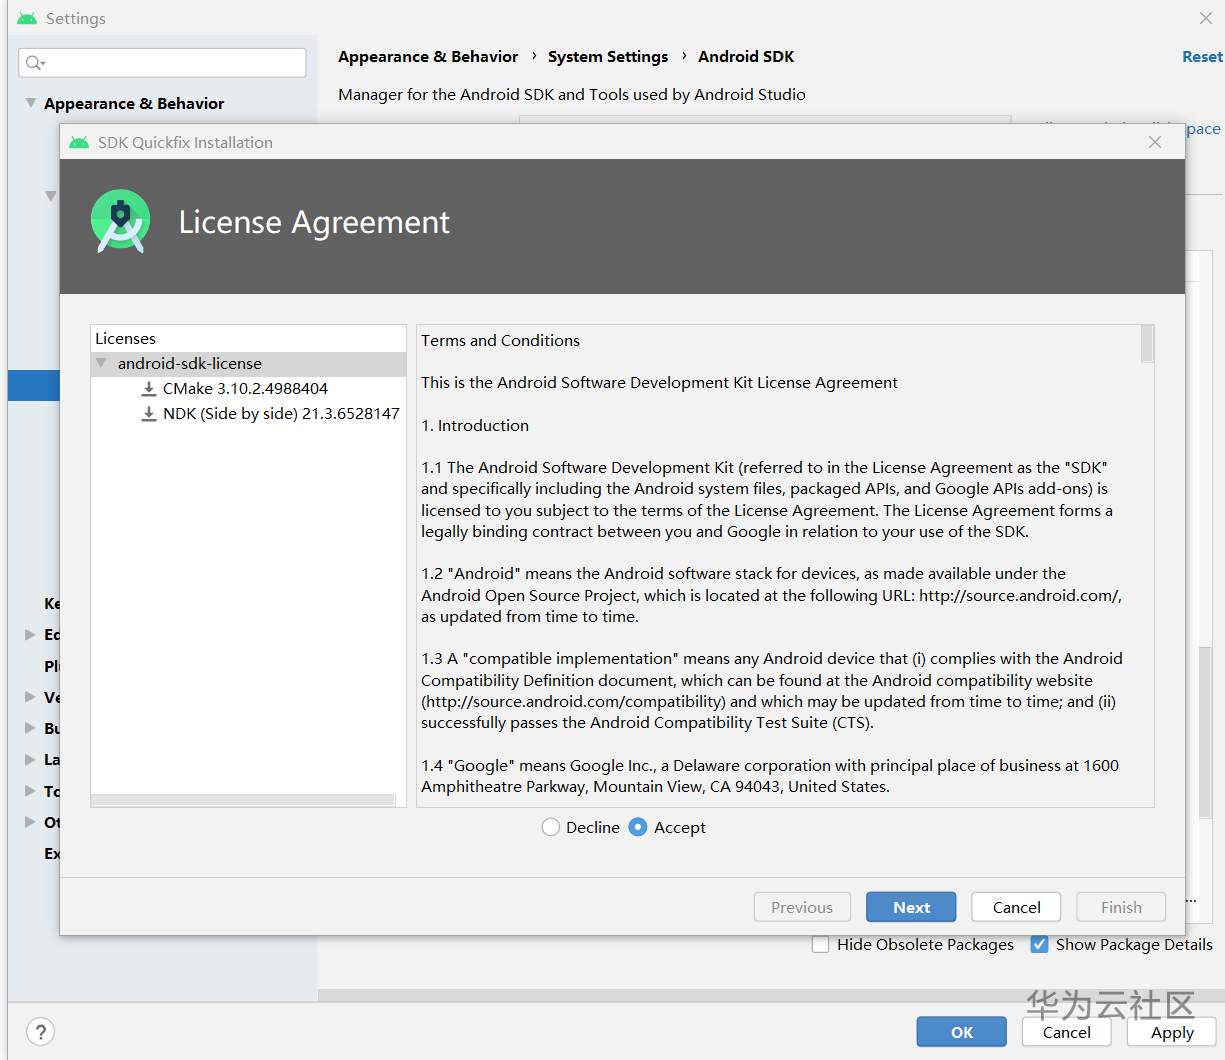This screenshot has width=1225, height=1060.
Task: Click the download icon beside NDK (Side by side)
Action: pyautogui.click(x=149, y=413)
